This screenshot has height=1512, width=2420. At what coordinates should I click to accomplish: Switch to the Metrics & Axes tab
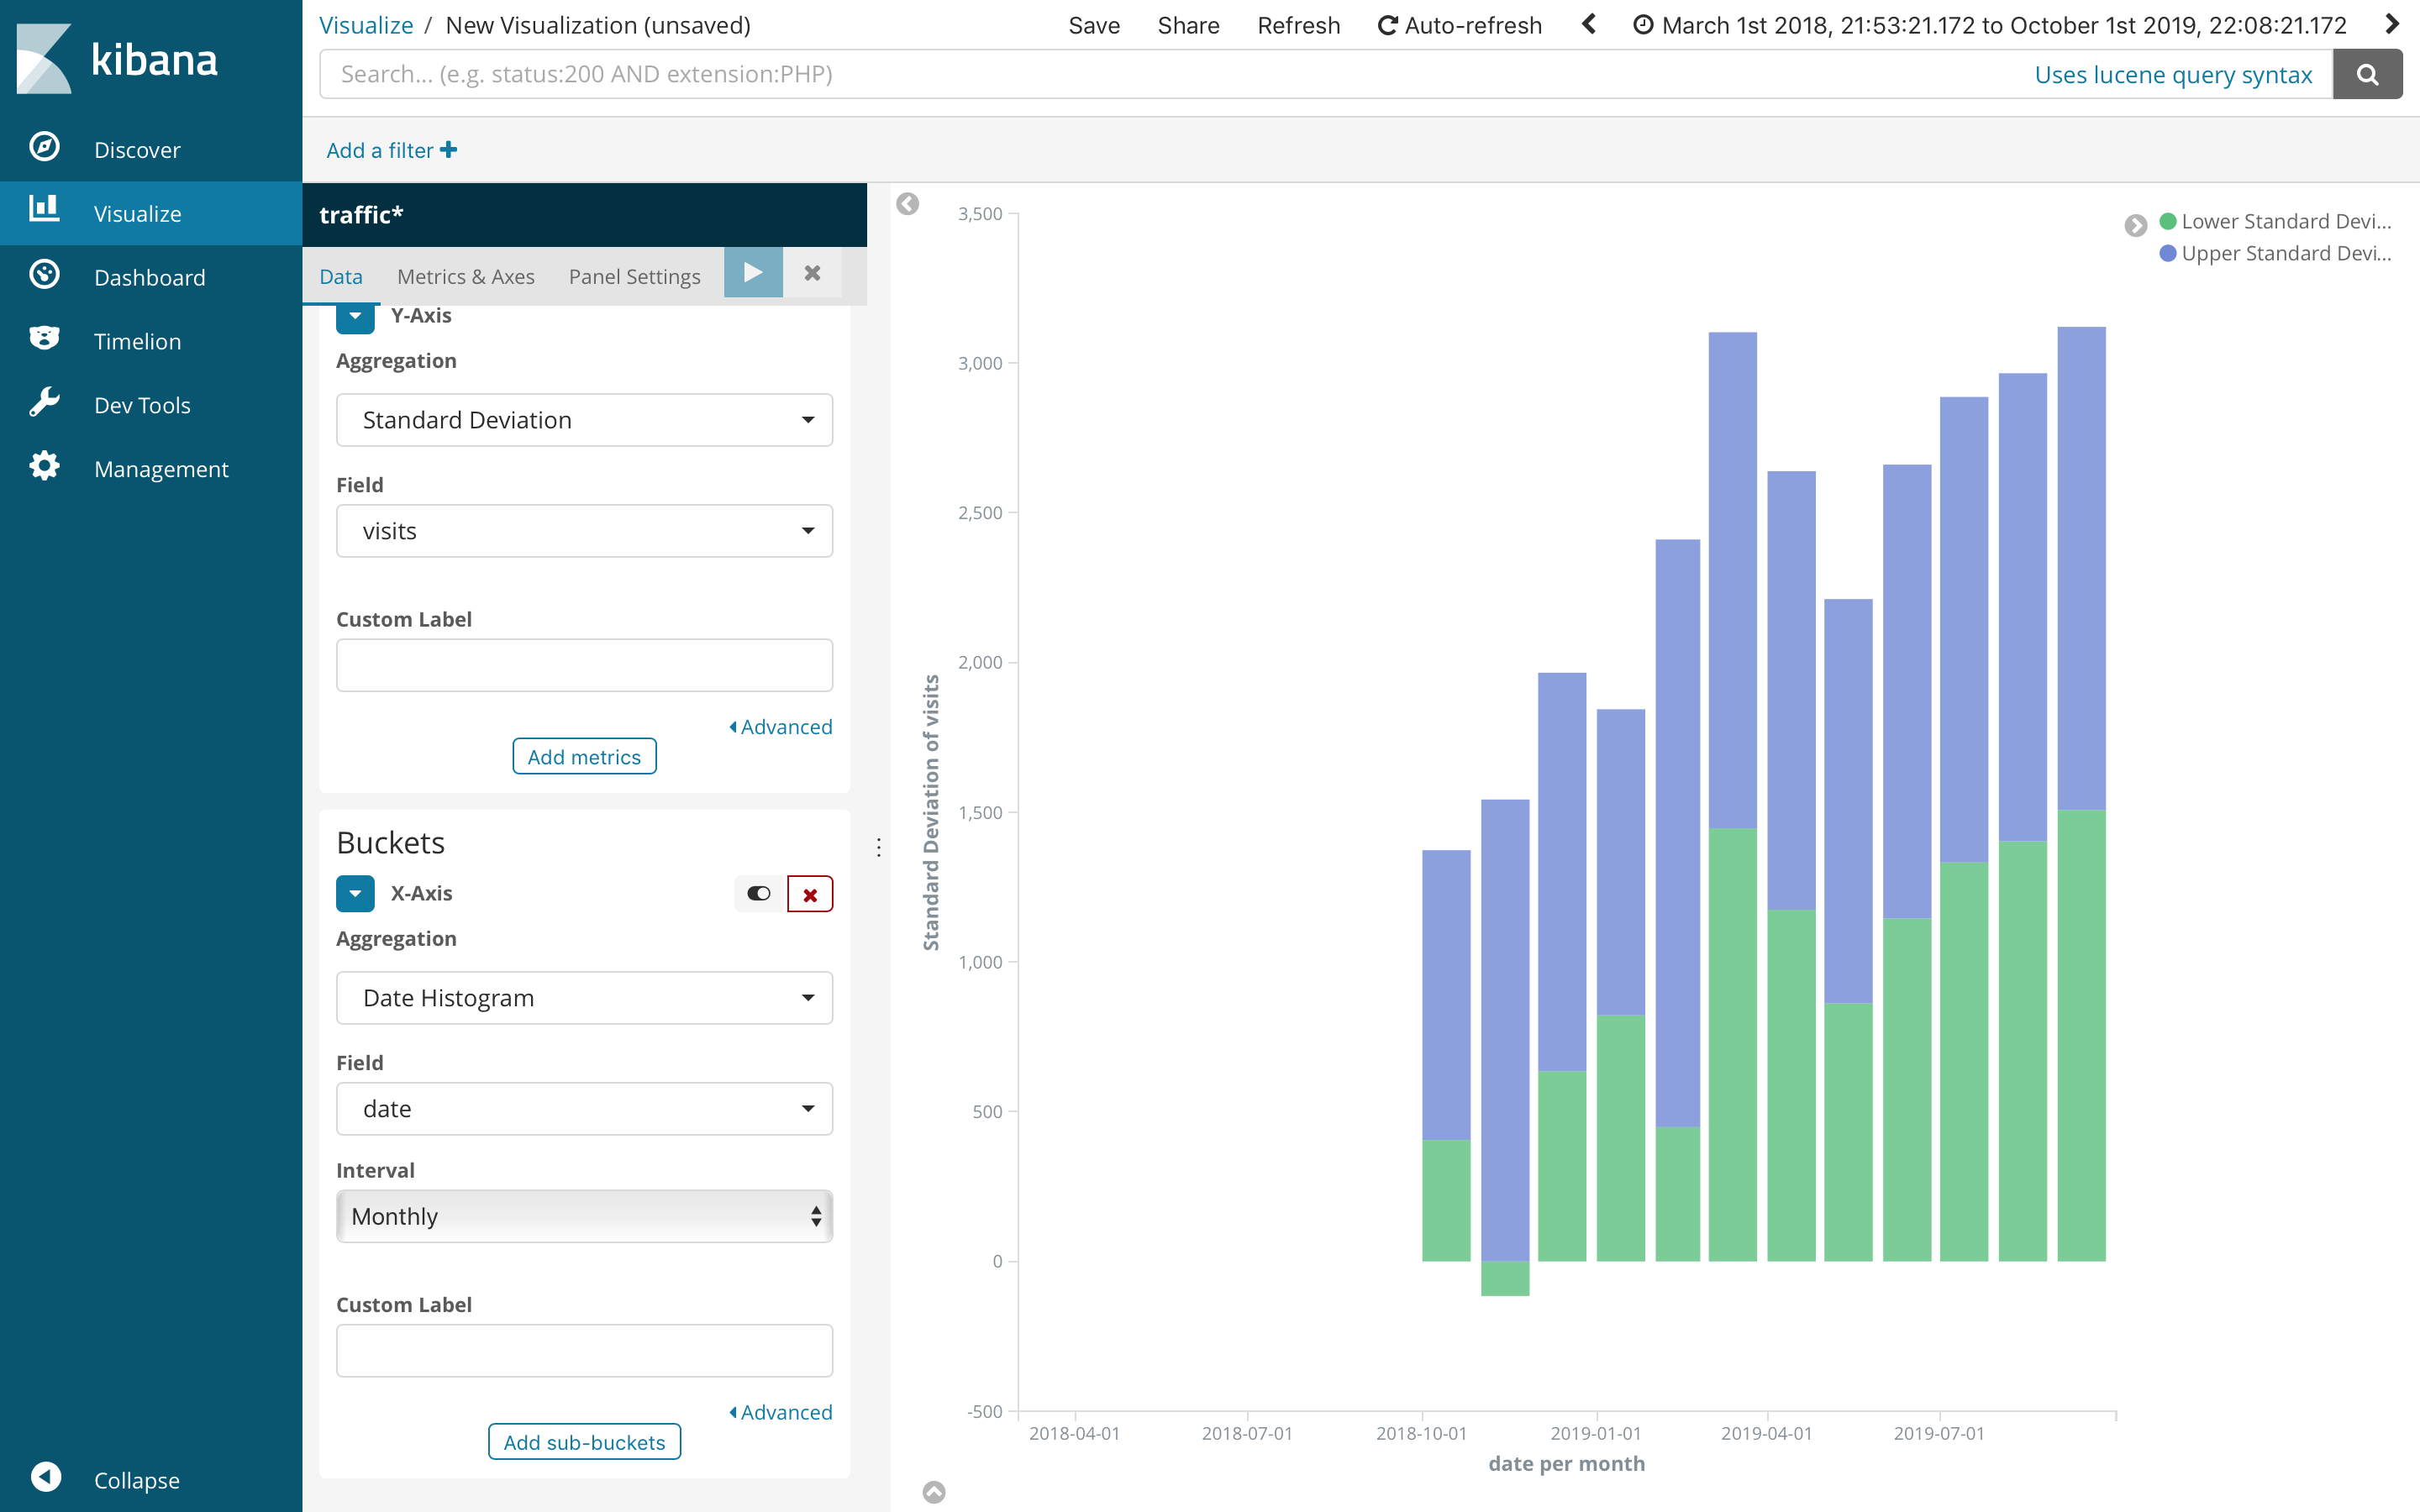pyautogui.click(x=465, y=276)
